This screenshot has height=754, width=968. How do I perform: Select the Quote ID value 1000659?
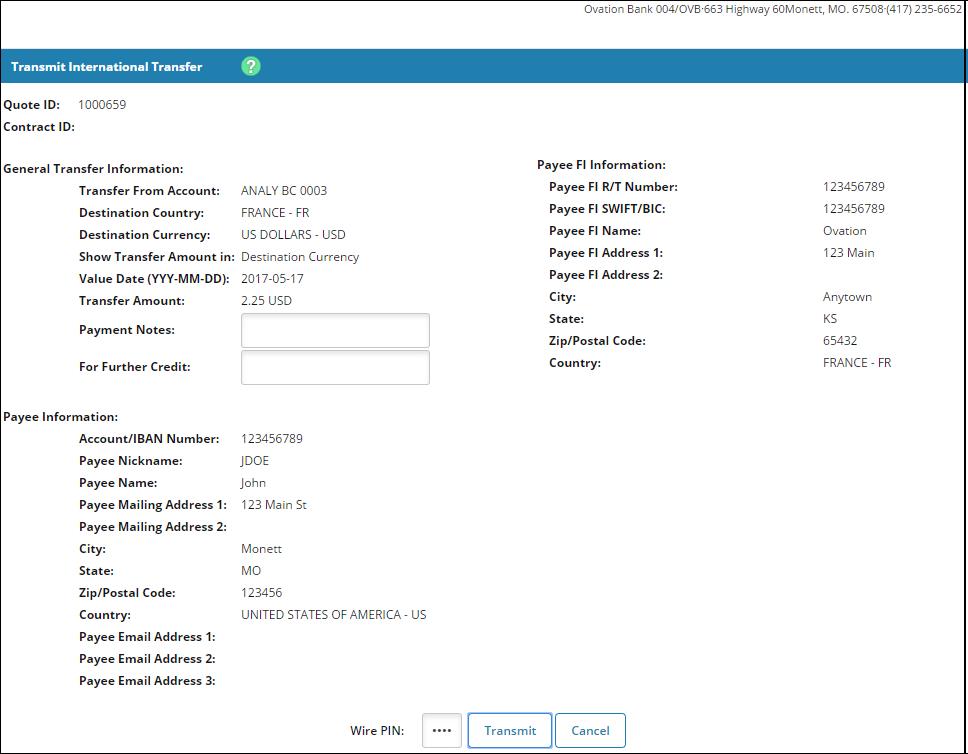click(x=102, y=105)
